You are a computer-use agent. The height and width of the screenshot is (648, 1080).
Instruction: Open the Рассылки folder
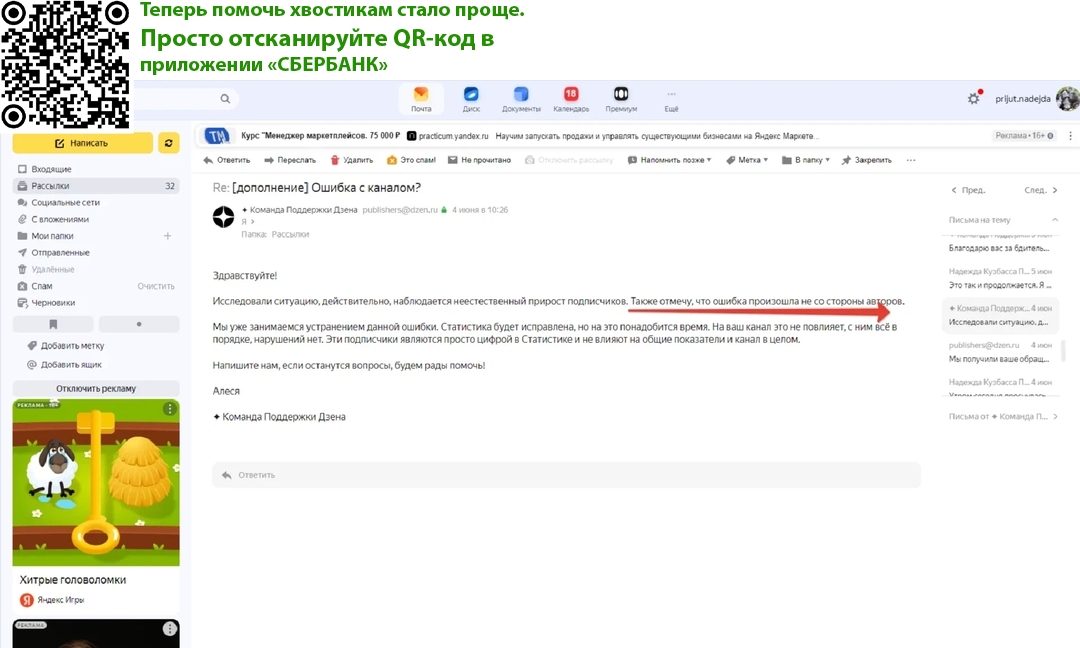click(x=96, y=186)
